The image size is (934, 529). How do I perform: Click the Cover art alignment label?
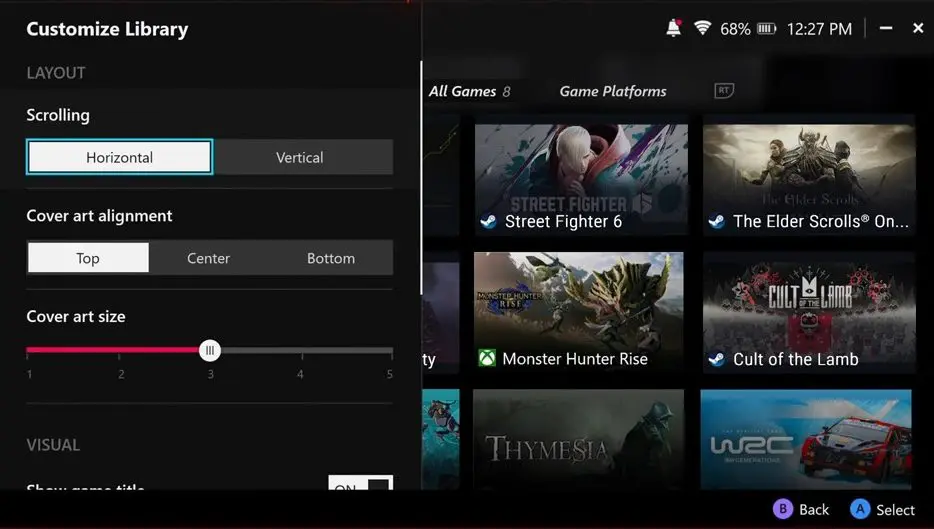click(99, 216)
